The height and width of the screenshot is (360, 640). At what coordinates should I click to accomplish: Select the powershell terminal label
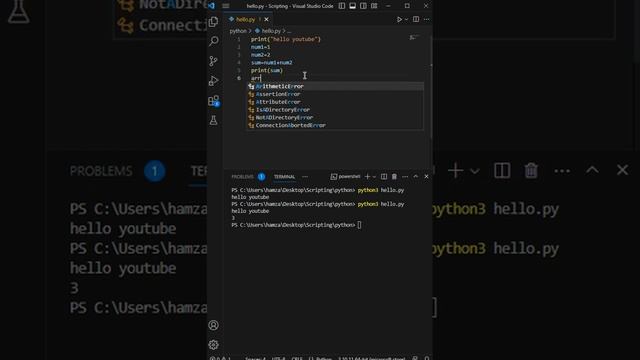(345, 176)
